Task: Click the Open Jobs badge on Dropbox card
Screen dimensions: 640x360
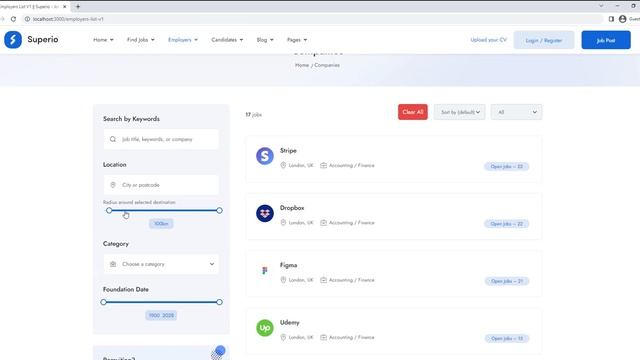Action: pos(507,224)
